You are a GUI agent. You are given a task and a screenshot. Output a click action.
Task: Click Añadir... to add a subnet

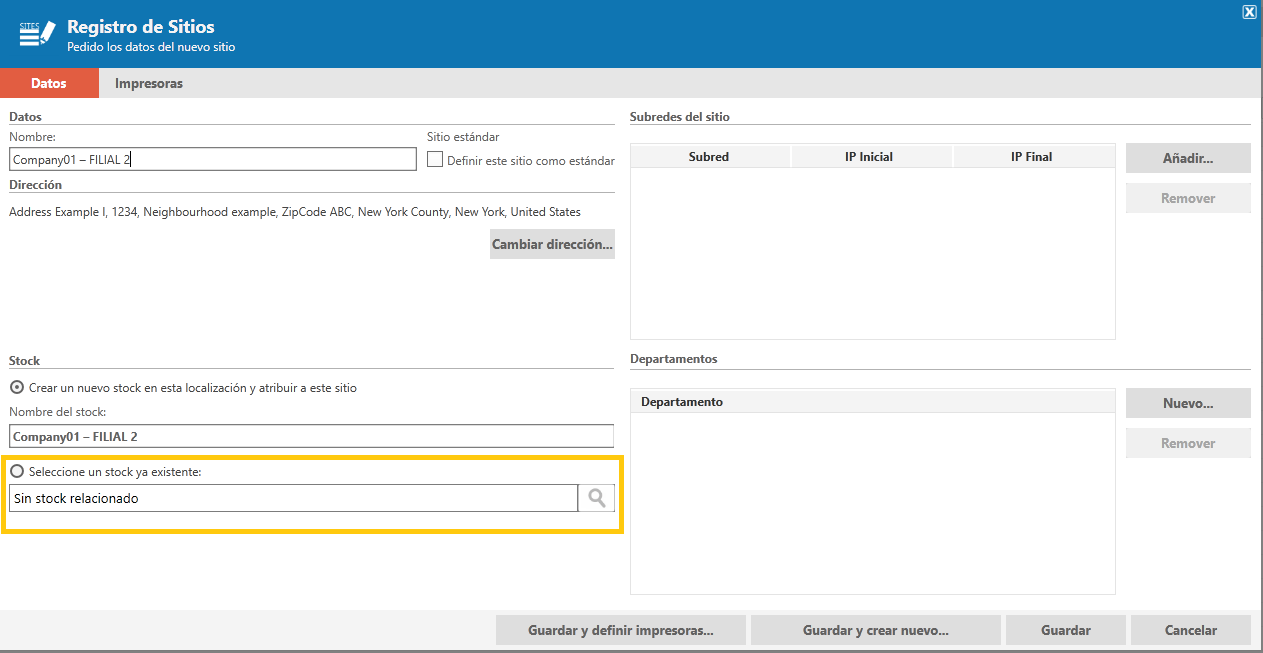pos(1188,158)
